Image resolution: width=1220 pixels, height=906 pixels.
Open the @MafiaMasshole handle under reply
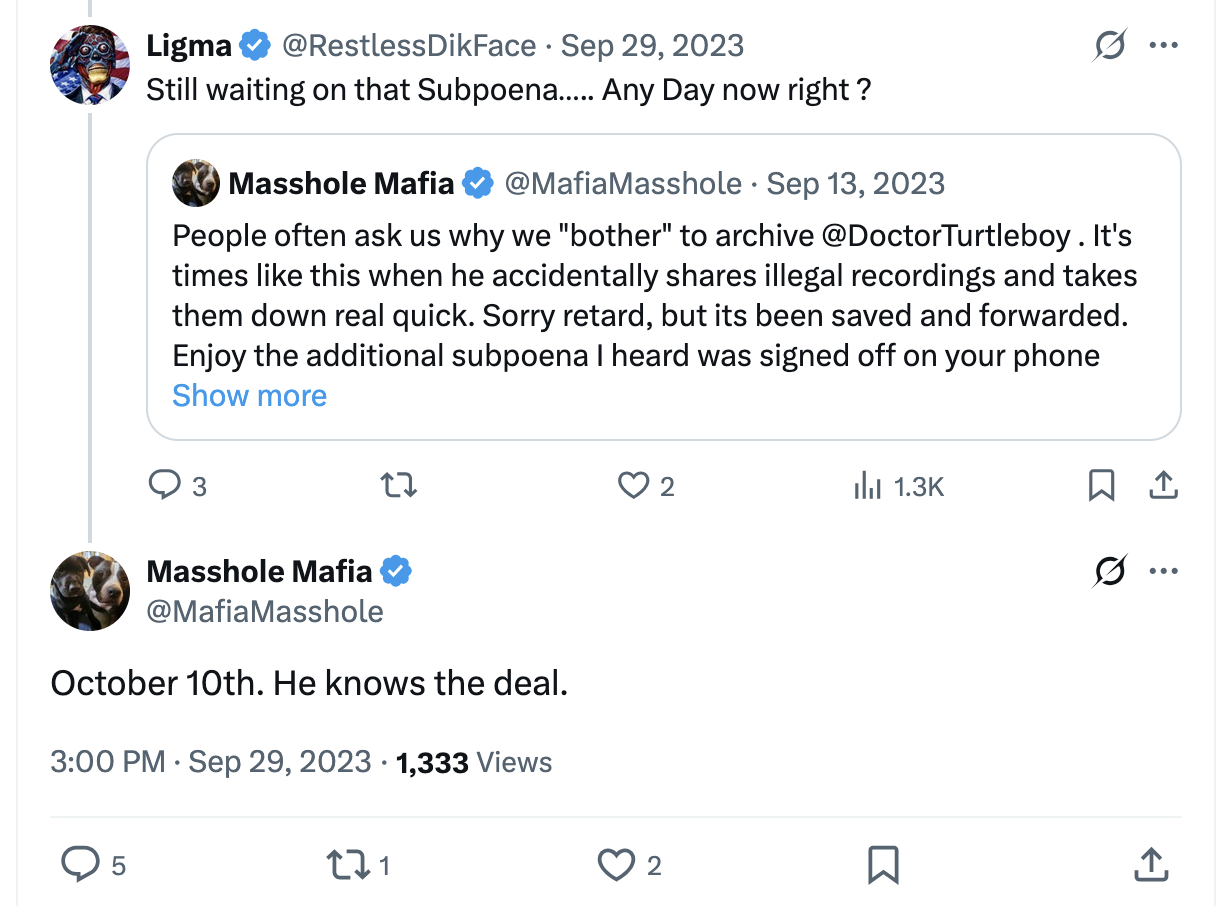click(264, 611)
